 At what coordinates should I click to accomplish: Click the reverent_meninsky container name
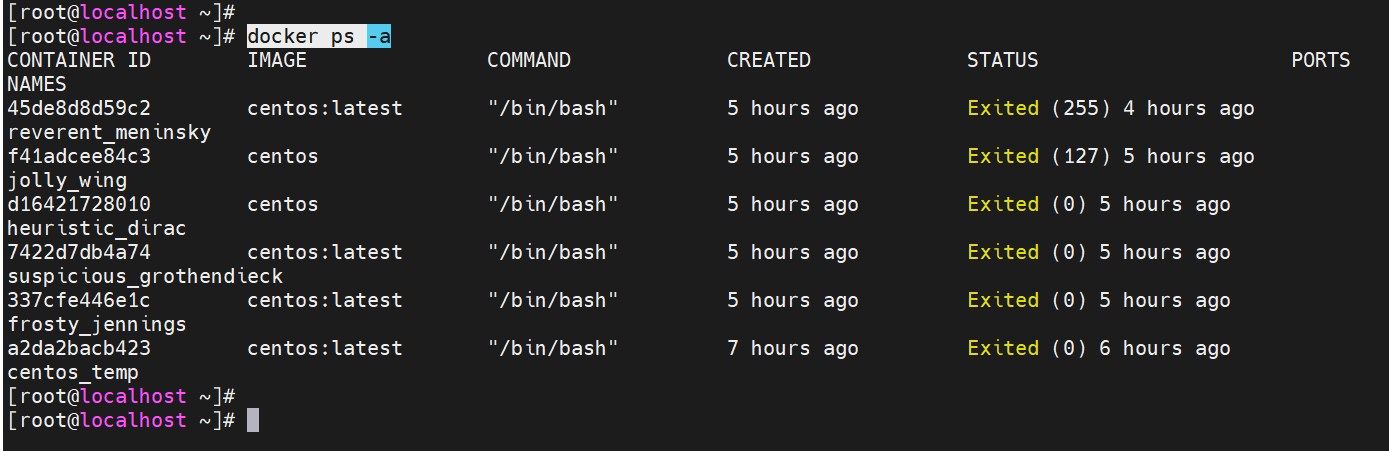109,132
